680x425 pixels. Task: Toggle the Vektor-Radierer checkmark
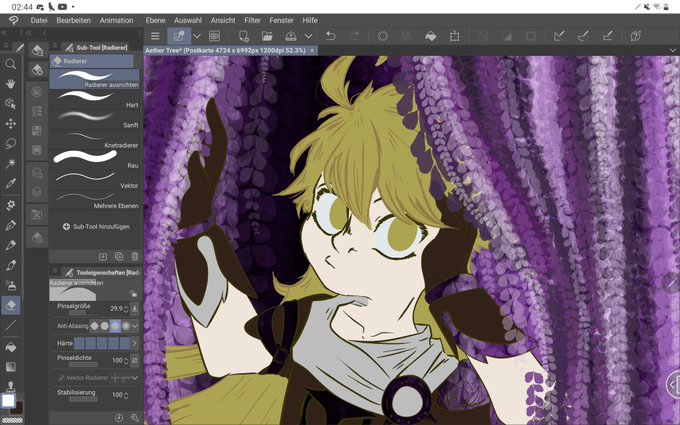(x=61, y=378)
